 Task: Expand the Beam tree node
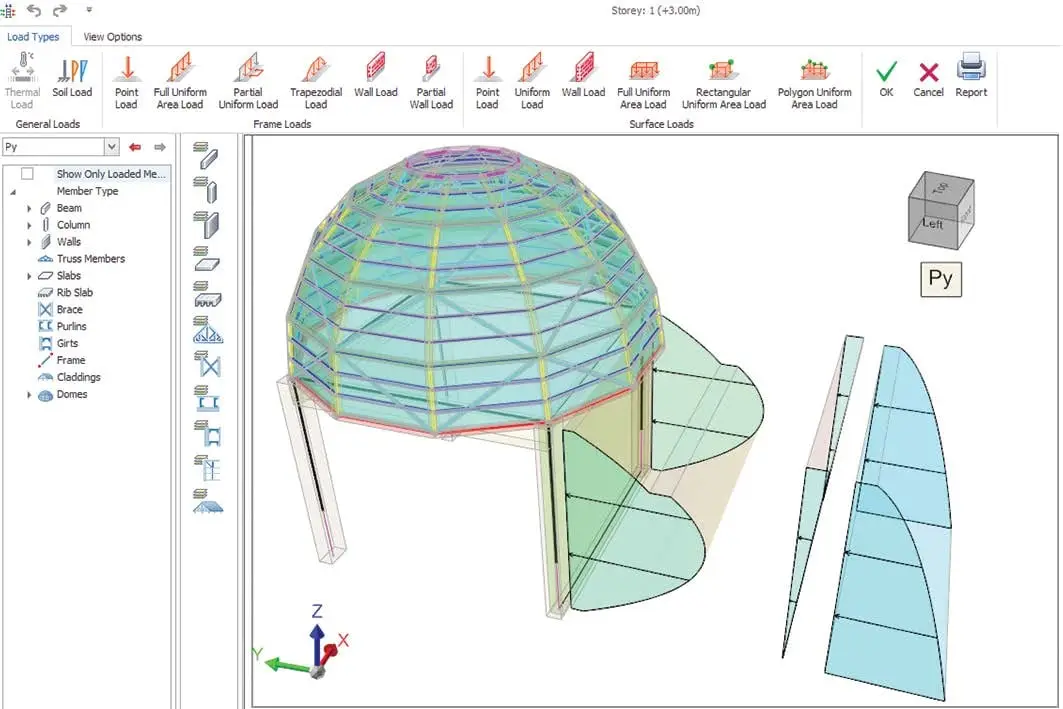point(29,208)
